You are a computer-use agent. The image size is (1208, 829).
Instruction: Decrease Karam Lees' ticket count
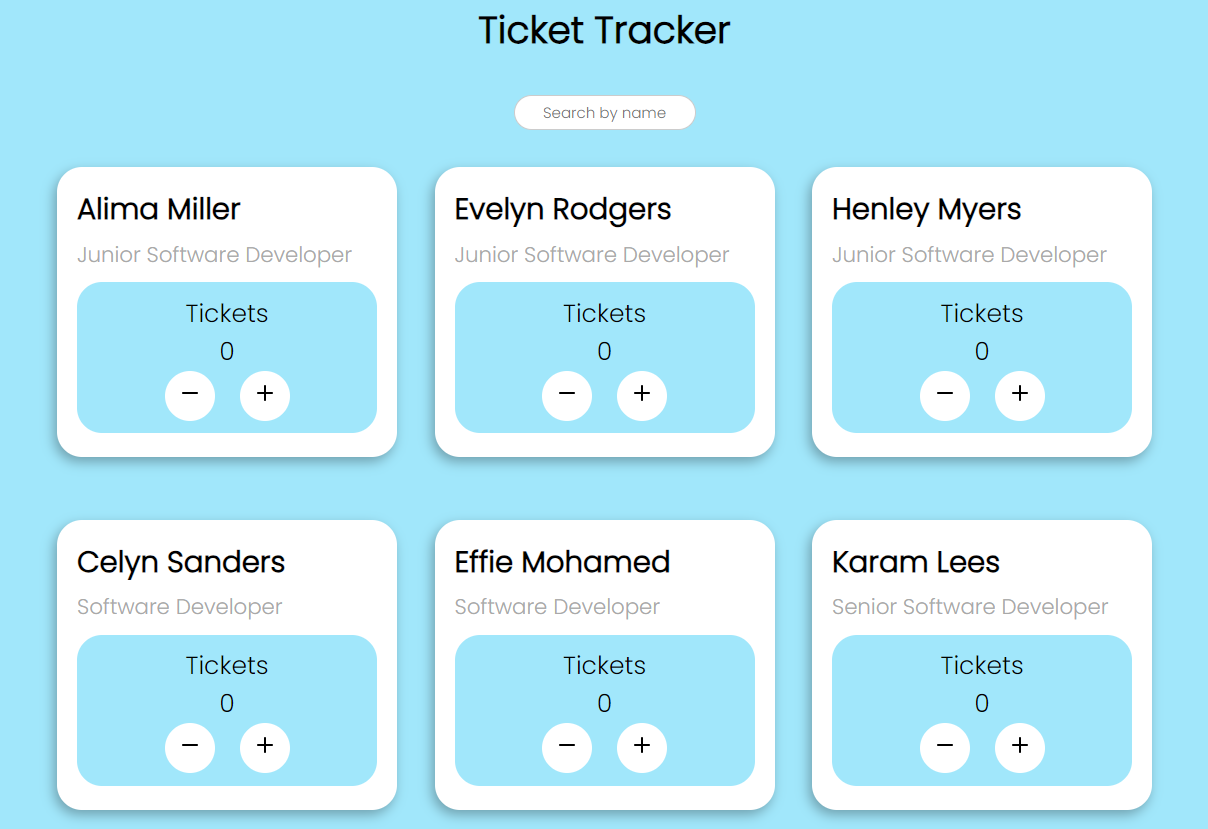click(945, 748)
